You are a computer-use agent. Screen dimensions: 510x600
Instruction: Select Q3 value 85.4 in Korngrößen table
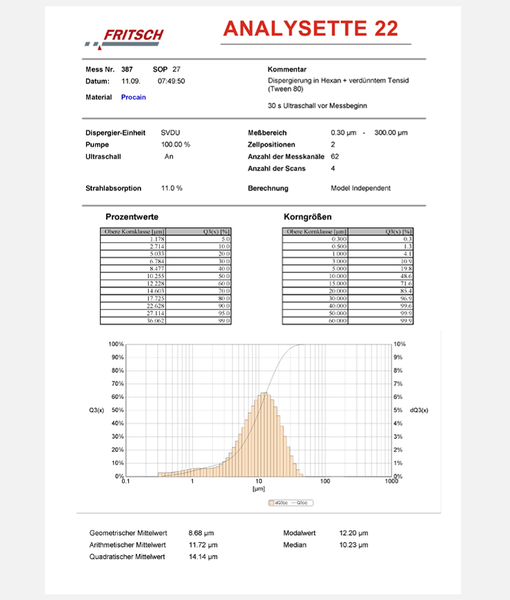380,291
